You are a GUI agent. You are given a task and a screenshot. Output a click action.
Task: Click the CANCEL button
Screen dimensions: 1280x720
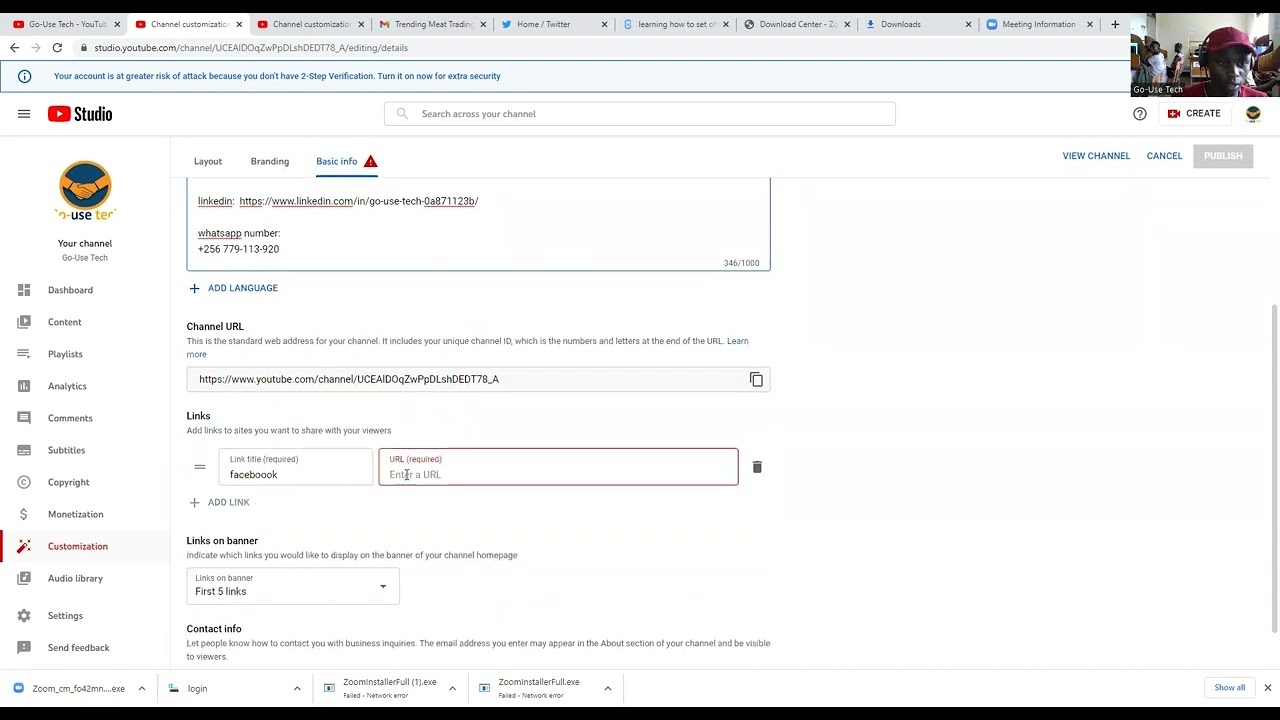tap(1164, 156)
